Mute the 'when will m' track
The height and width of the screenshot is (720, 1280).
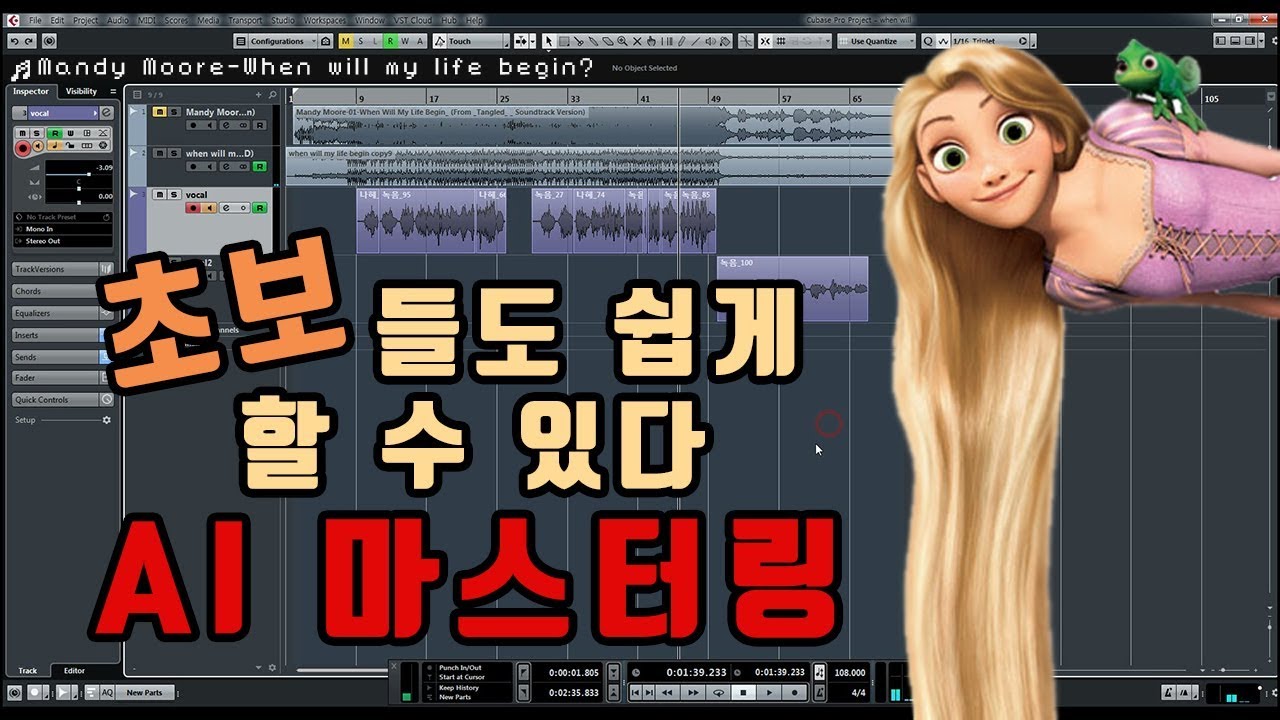[x=158, y=153]
